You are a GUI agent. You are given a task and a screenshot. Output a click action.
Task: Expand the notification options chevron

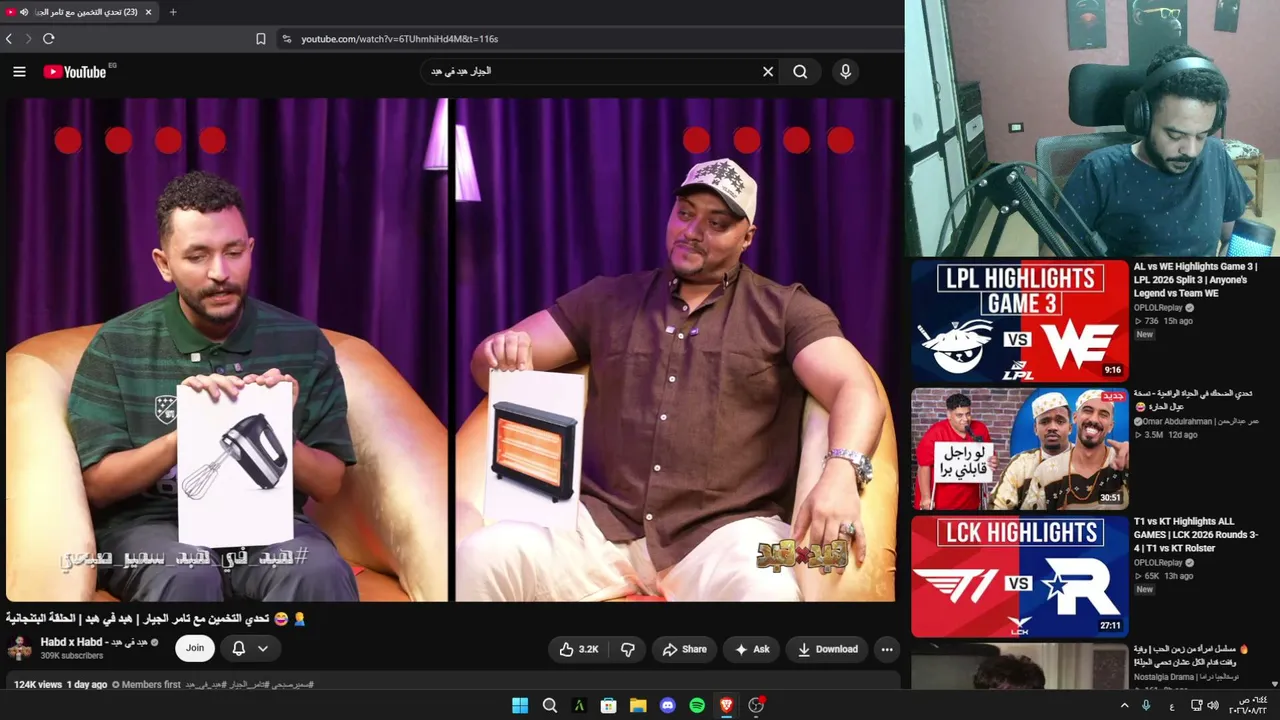pyautogui.click(x=263, y=648)
